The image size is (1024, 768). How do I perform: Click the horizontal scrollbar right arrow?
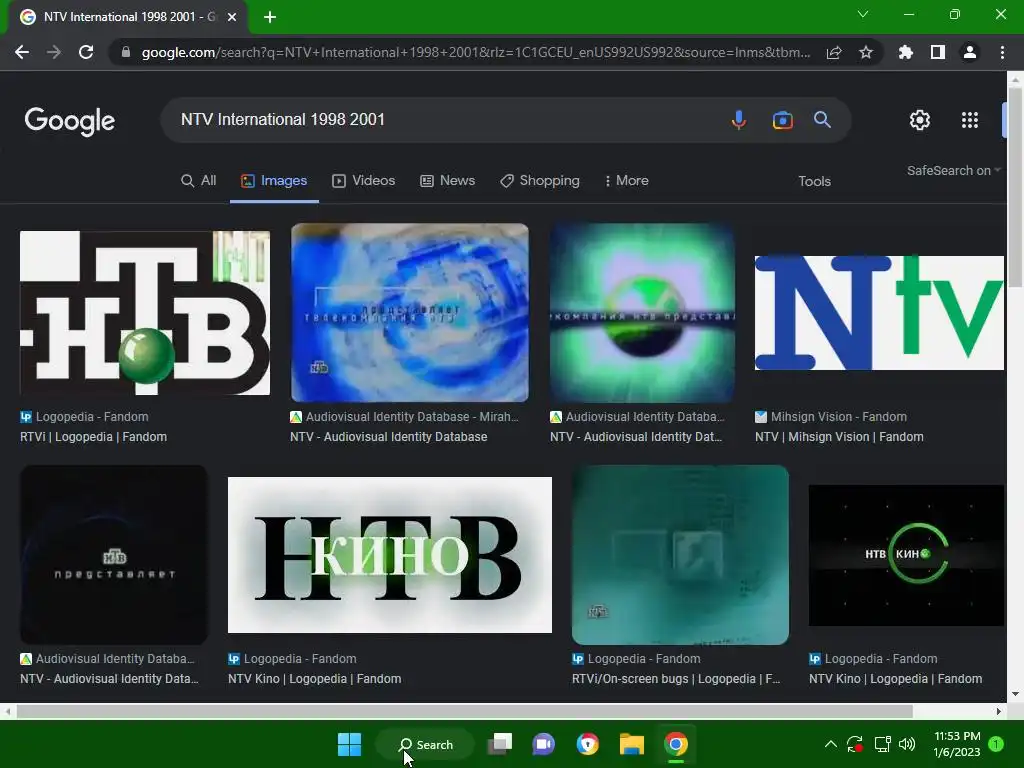pyautogui.click(x=999, y=711)
